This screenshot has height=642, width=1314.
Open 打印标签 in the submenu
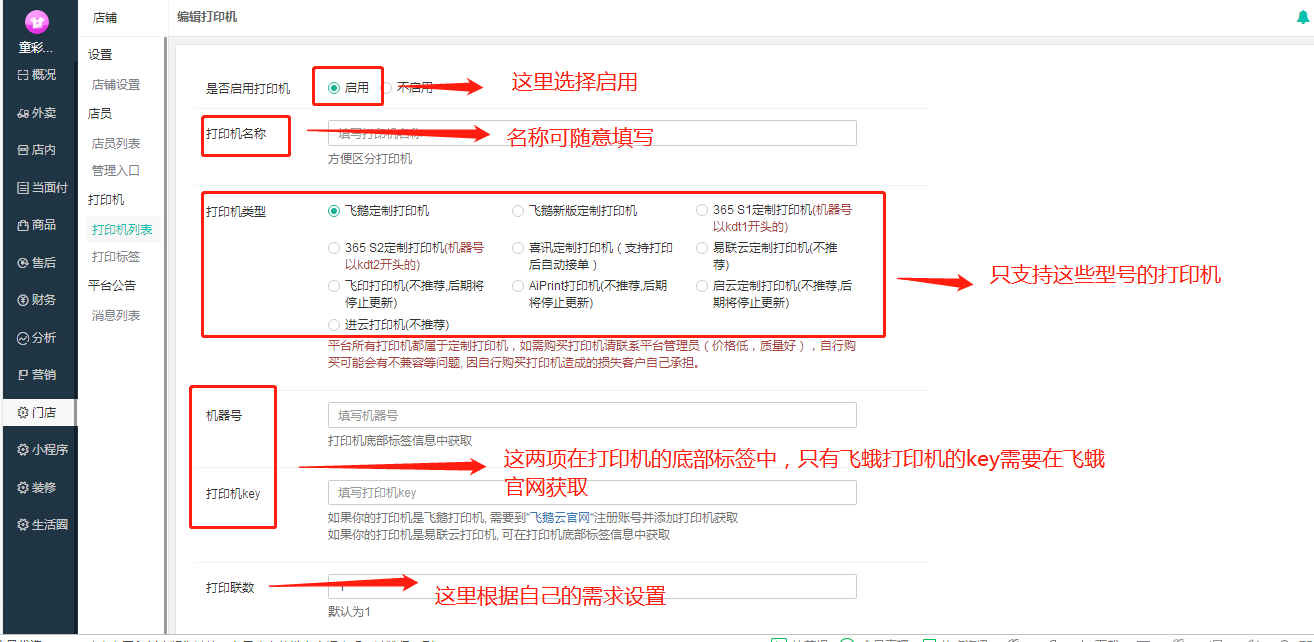pos(116,257)
